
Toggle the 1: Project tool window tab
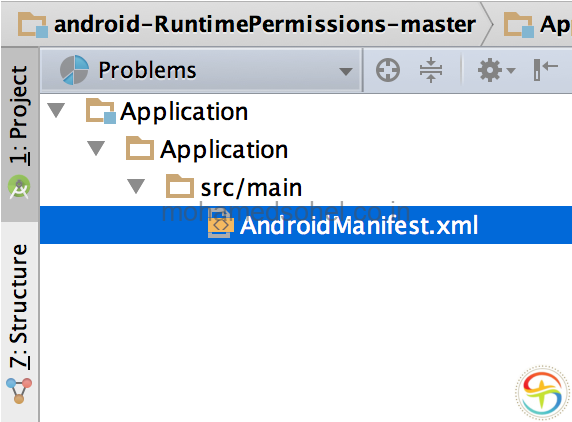point(19,134)
